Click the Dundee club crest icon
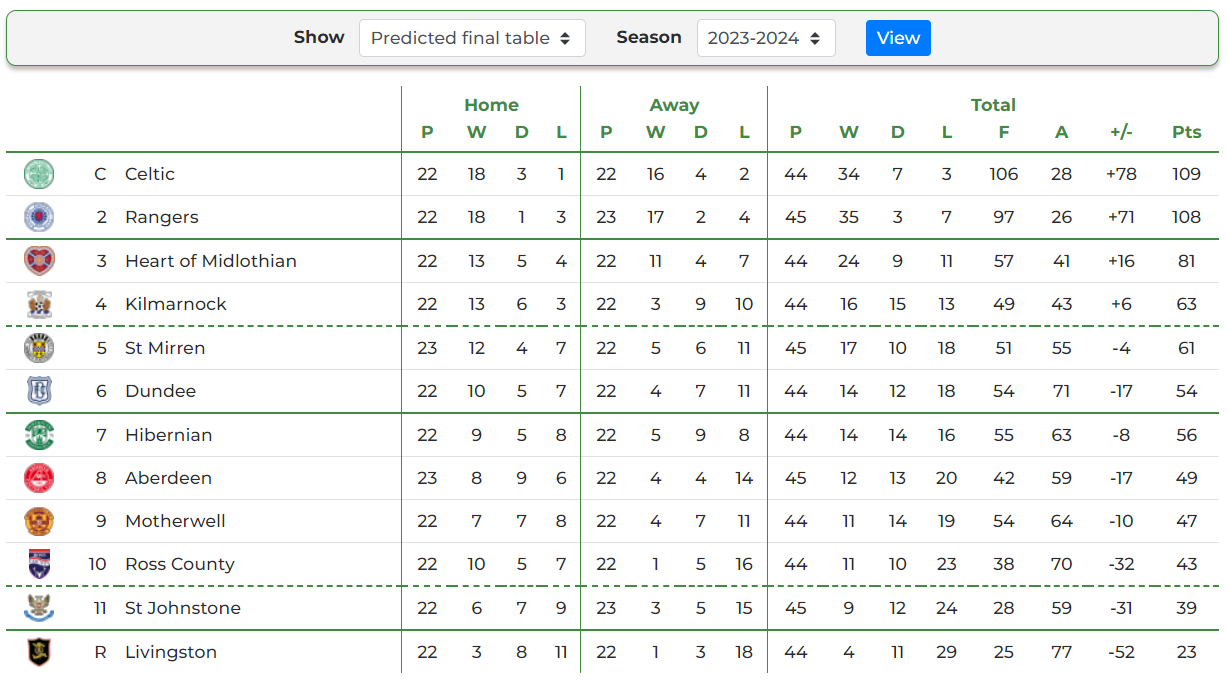 pos(39,391)
